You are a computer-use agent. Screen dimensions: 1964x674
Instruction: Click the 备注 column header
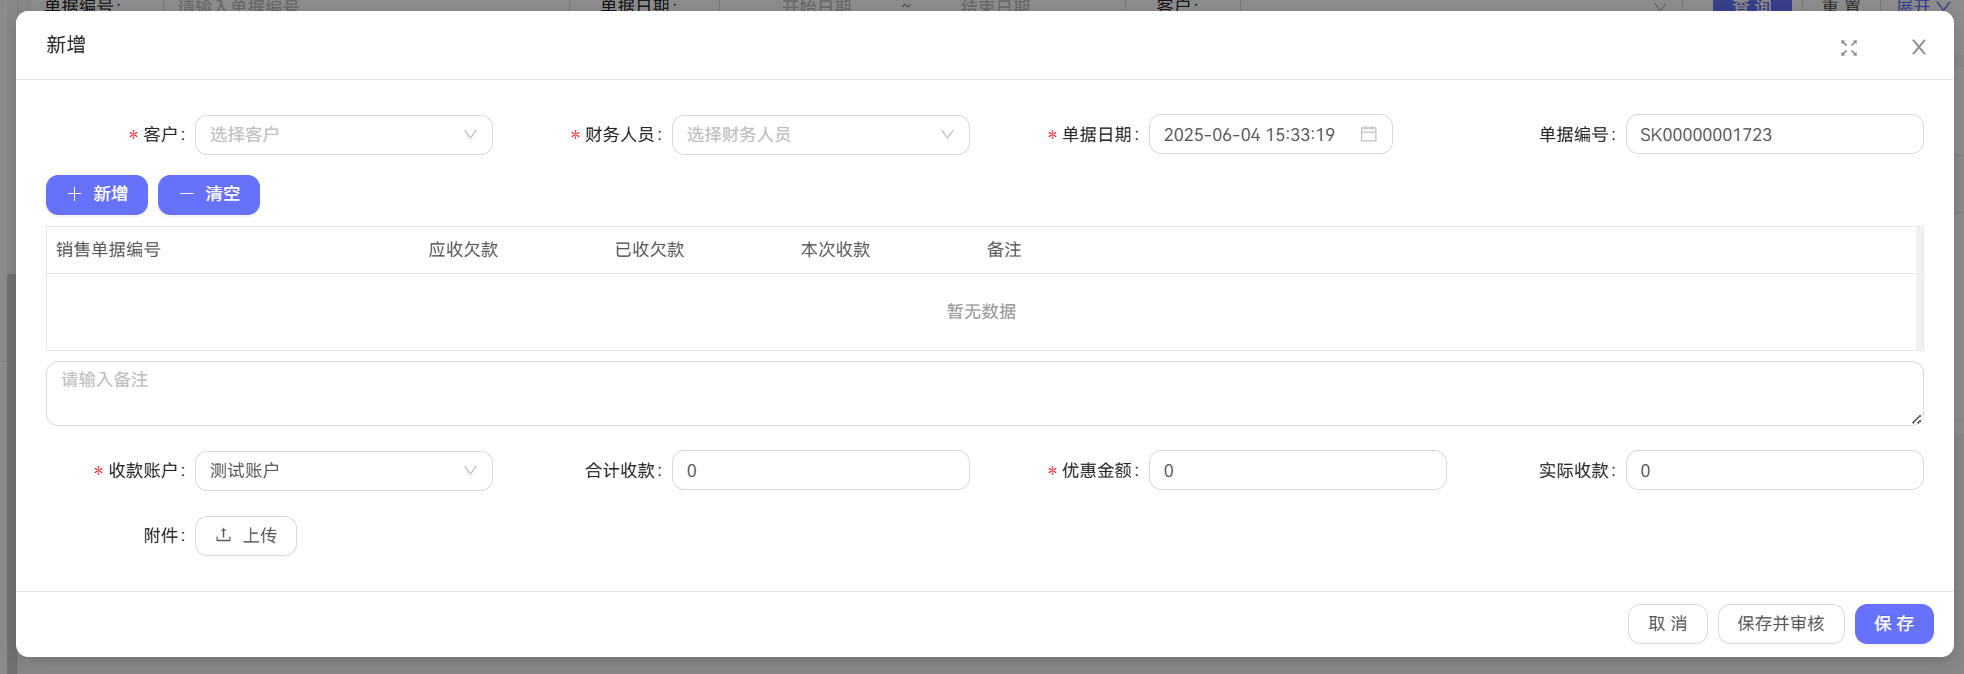click(1004, 250)
